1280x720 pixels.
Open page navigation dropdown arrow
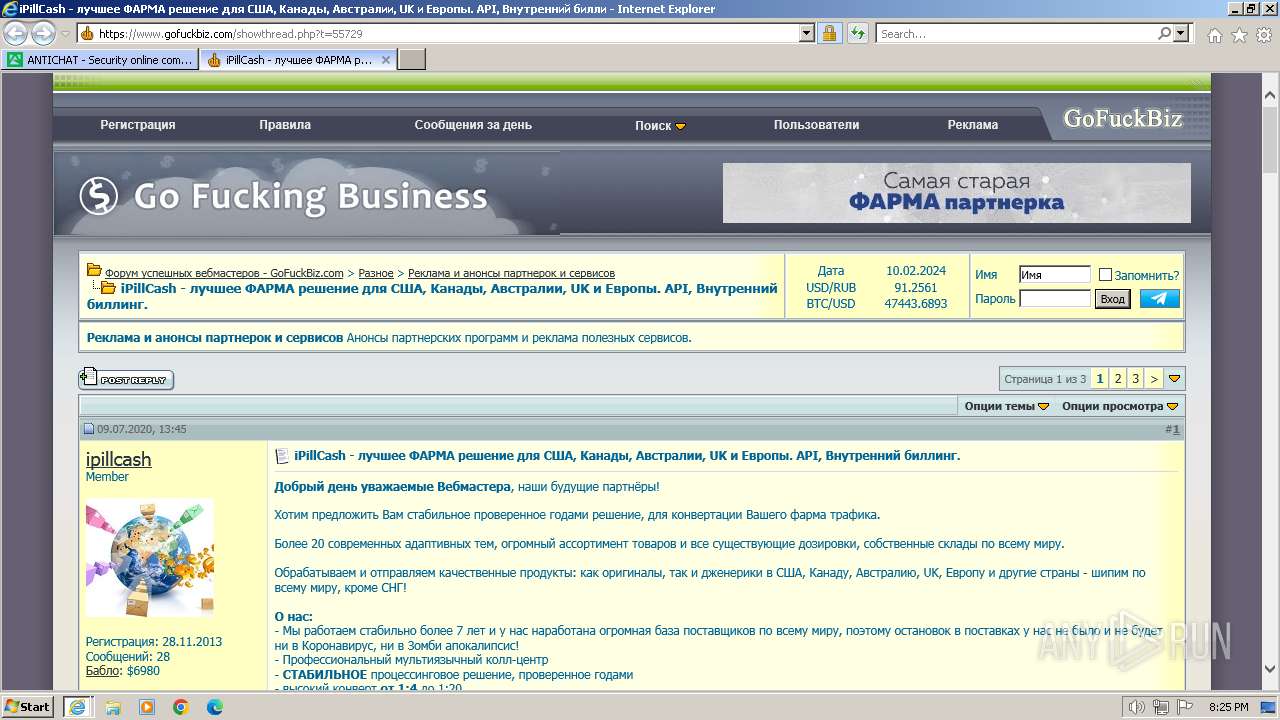click(1175, 379)
